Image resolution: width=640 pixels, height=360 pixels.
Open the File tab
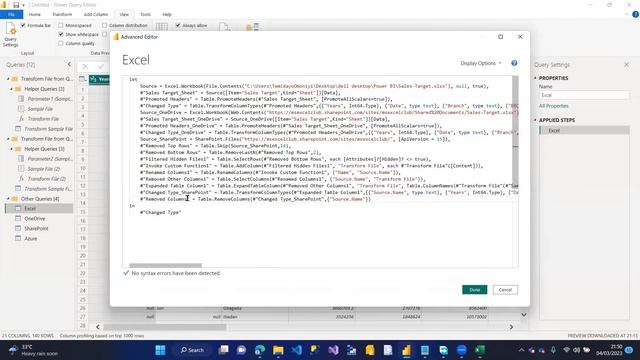11,15
